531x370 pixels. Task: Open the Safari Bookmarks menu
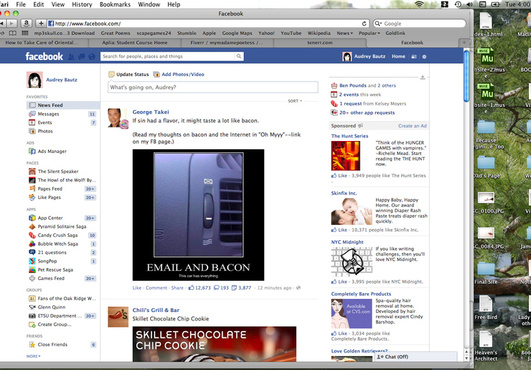(115, 4)
